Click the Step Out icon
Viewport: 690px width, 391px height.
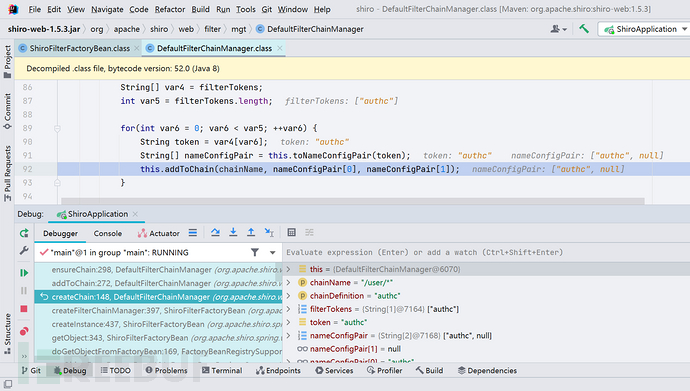[251, 233]
